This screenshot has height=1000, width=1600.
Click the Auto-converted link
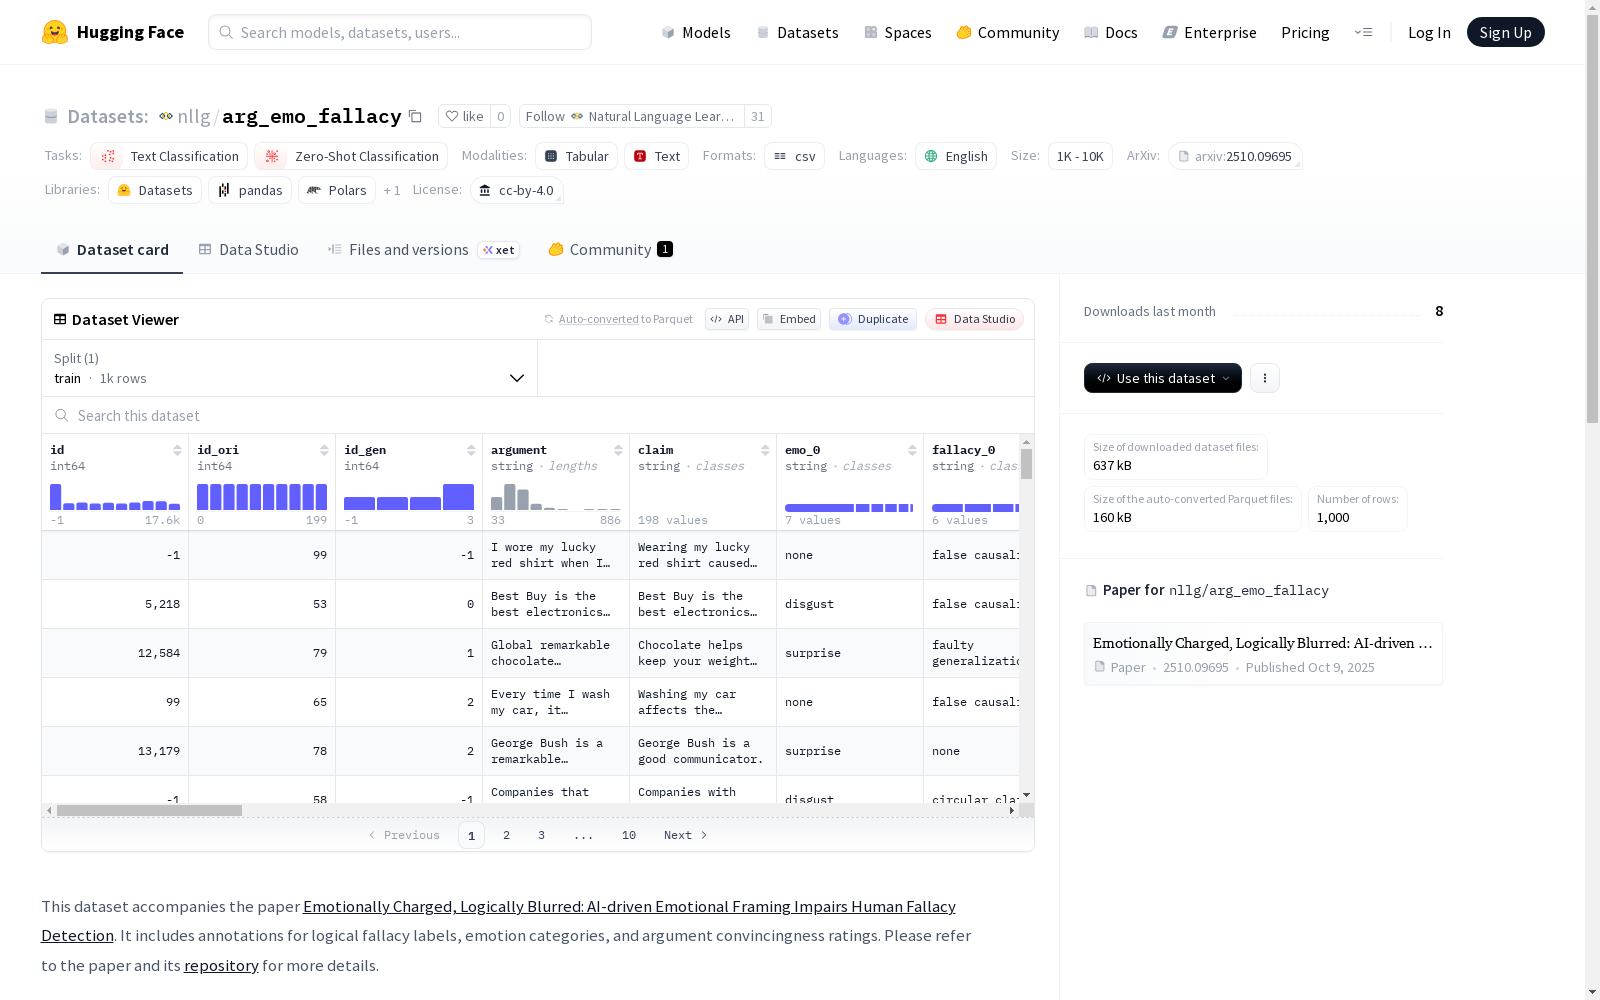click(x=598, y=319)
